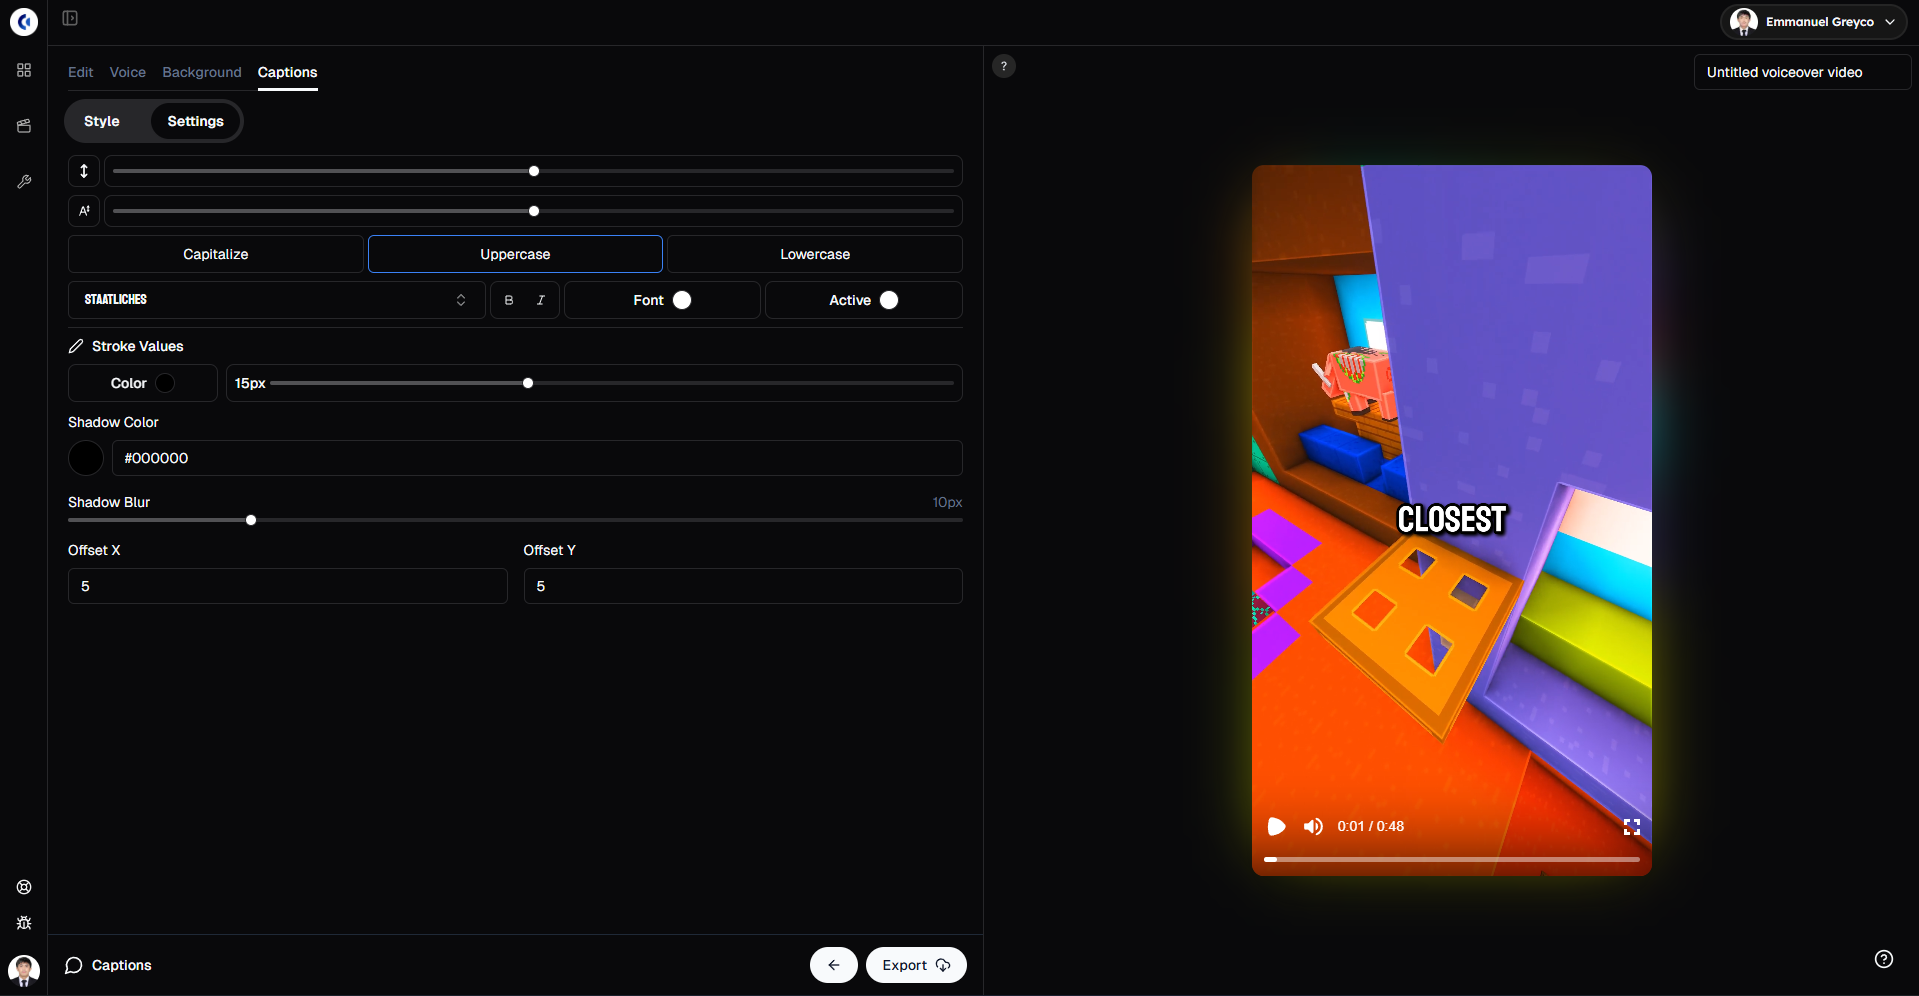Viewport: 1919px width, 996px height.
Task: Click the video progress bar
Action: click(x=1452, y=859)
